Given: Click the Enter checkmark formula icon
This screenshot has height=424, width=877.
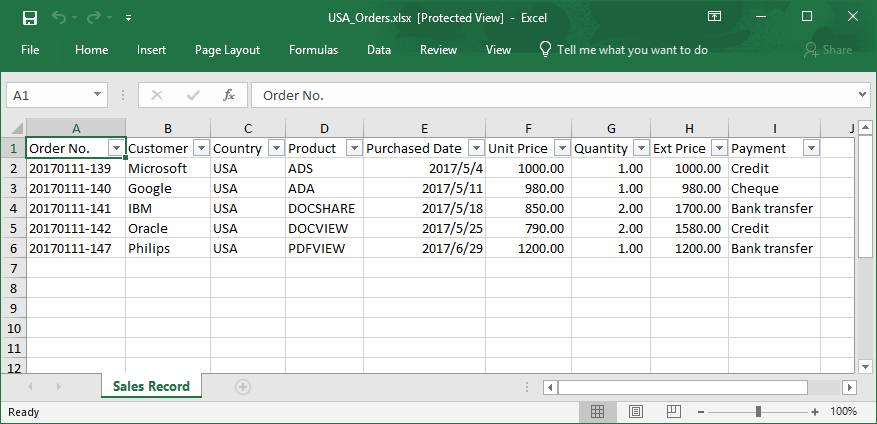Looking at the screenshot, I should coord(194,95).
